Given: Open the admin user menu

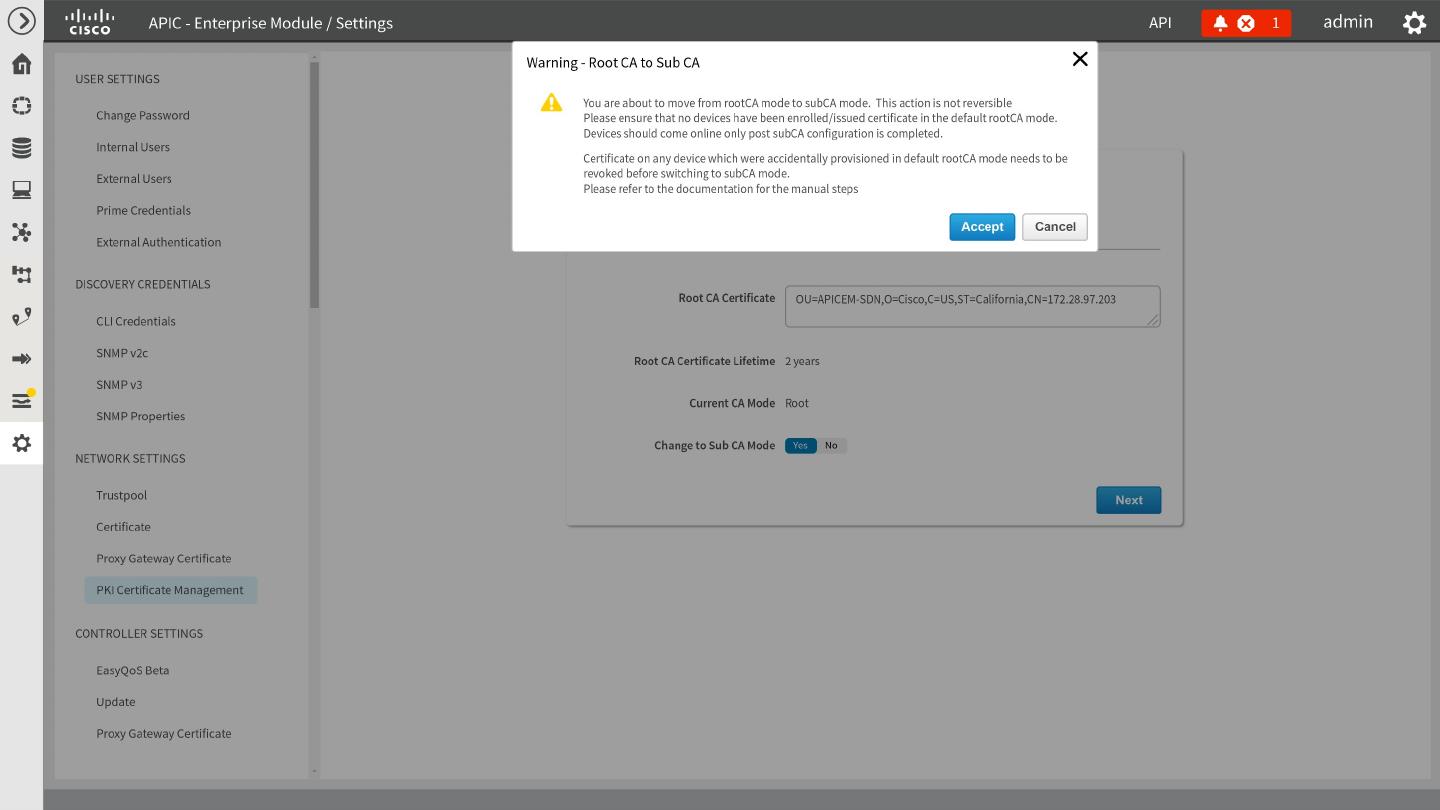Looking at the screenshot, I should tap(1348, 22).
